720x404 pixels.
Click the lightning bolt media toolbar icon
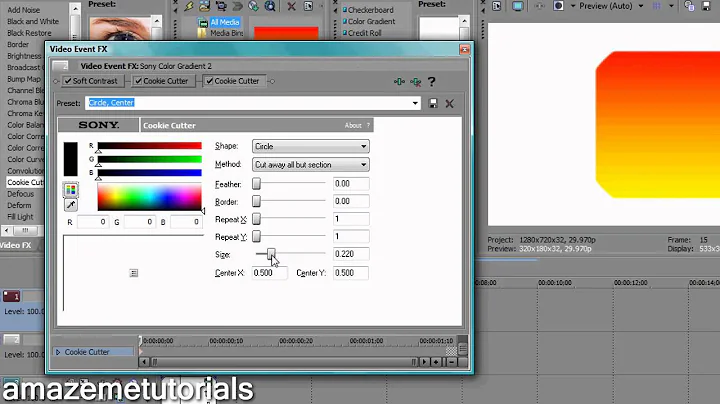point(189,6)
